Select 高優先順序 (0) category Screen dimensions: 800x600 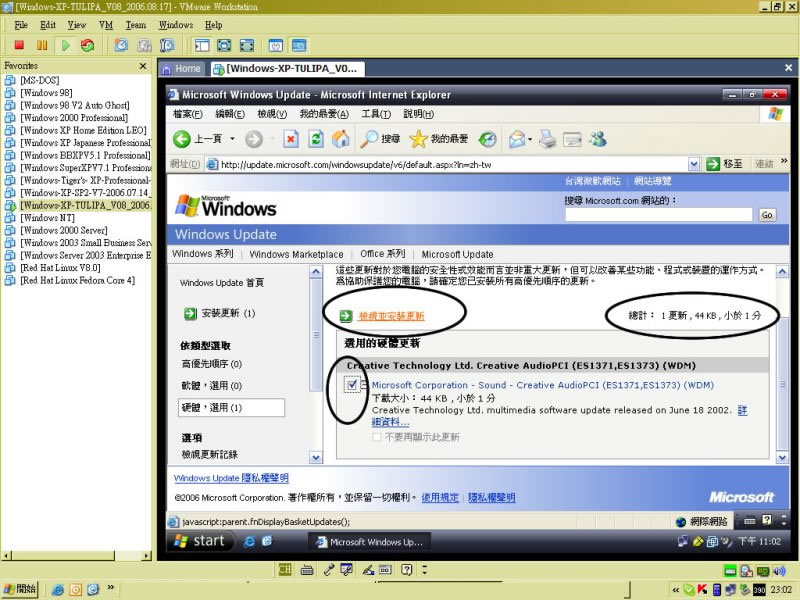[212, 364]
